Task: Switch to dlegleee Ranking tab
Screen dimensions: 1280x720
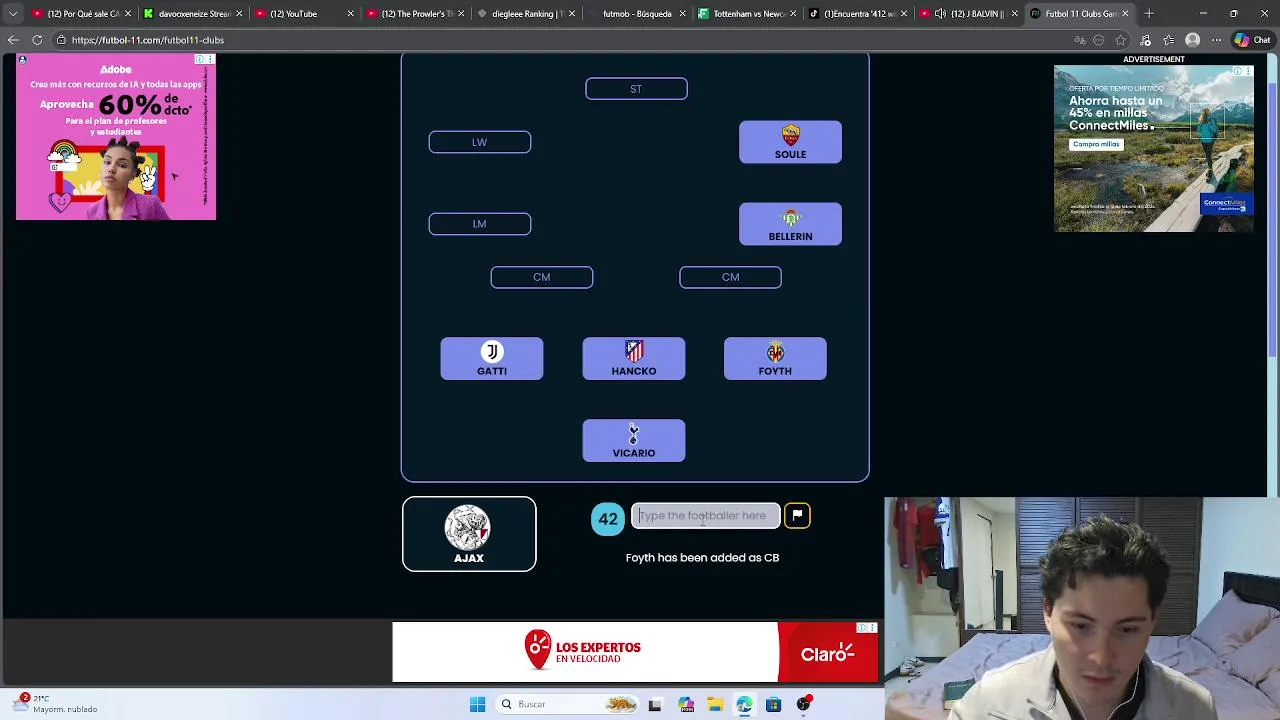Action: pos(525,14)
